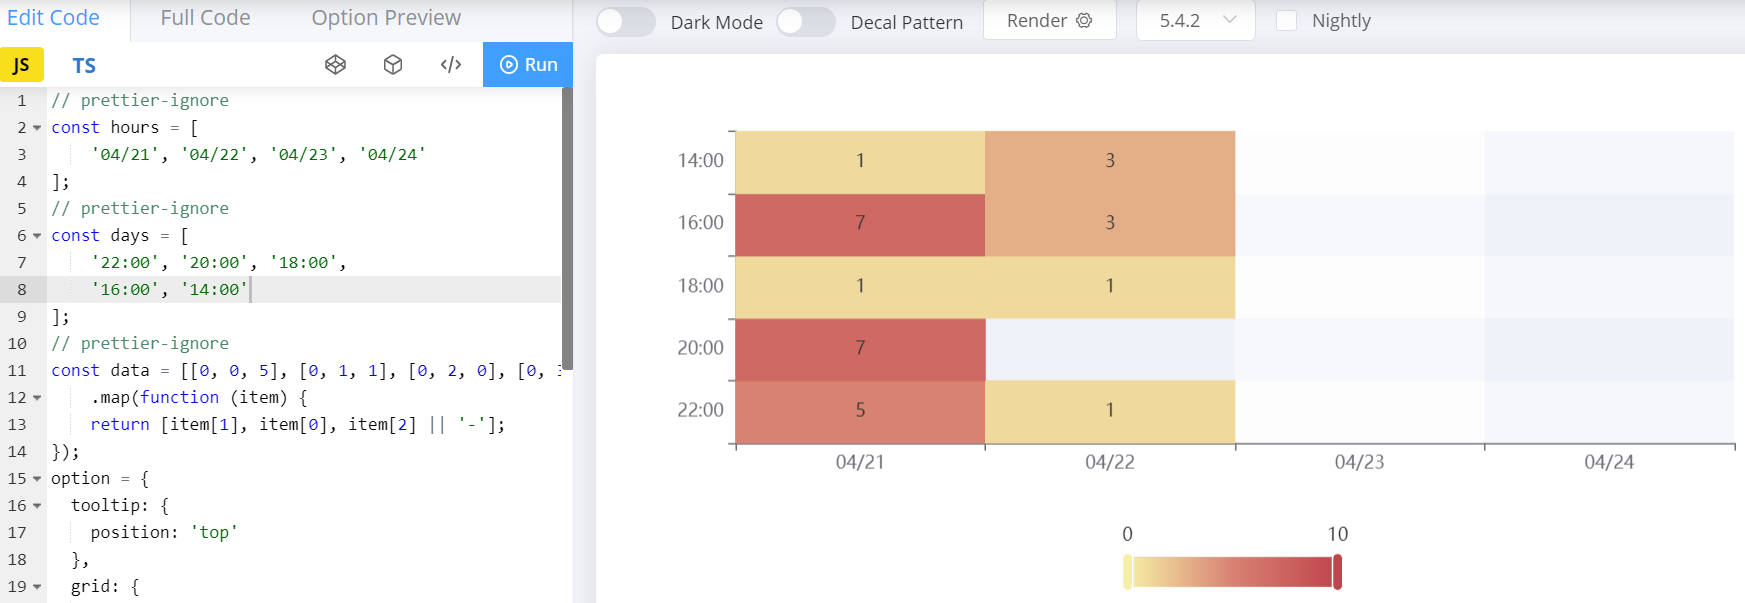This screenshot has height=603, width=1745.
Task: Click the Run play icon
Action: coord(510,64)
